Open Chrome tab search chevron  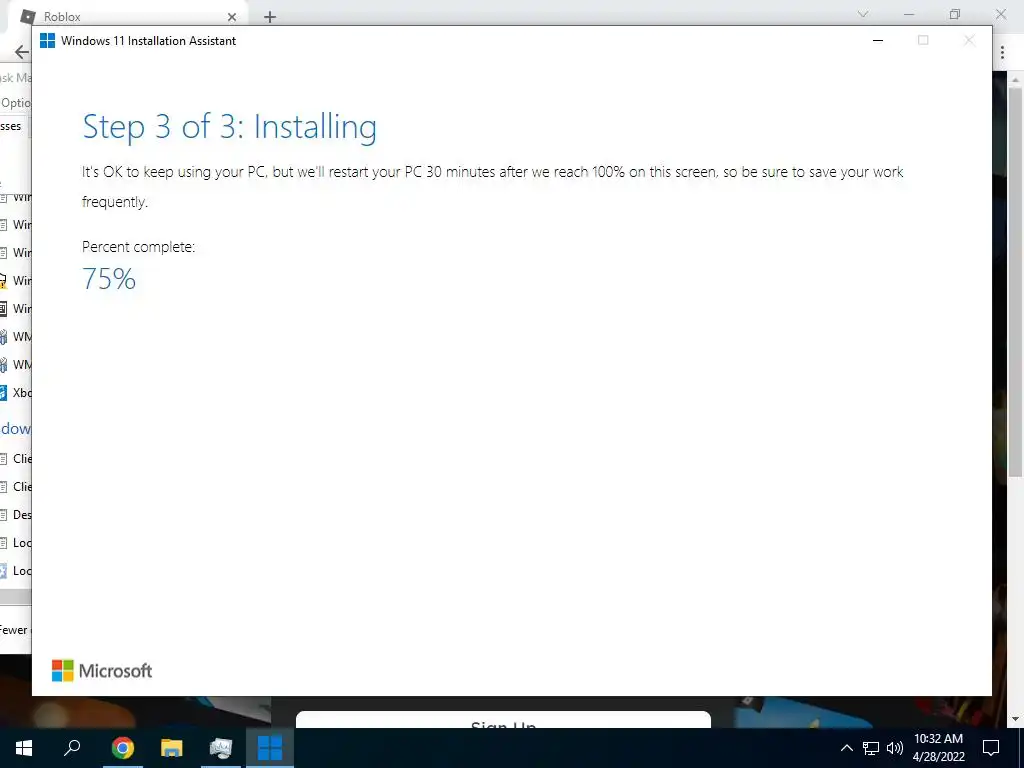click(x=863, y=14)
